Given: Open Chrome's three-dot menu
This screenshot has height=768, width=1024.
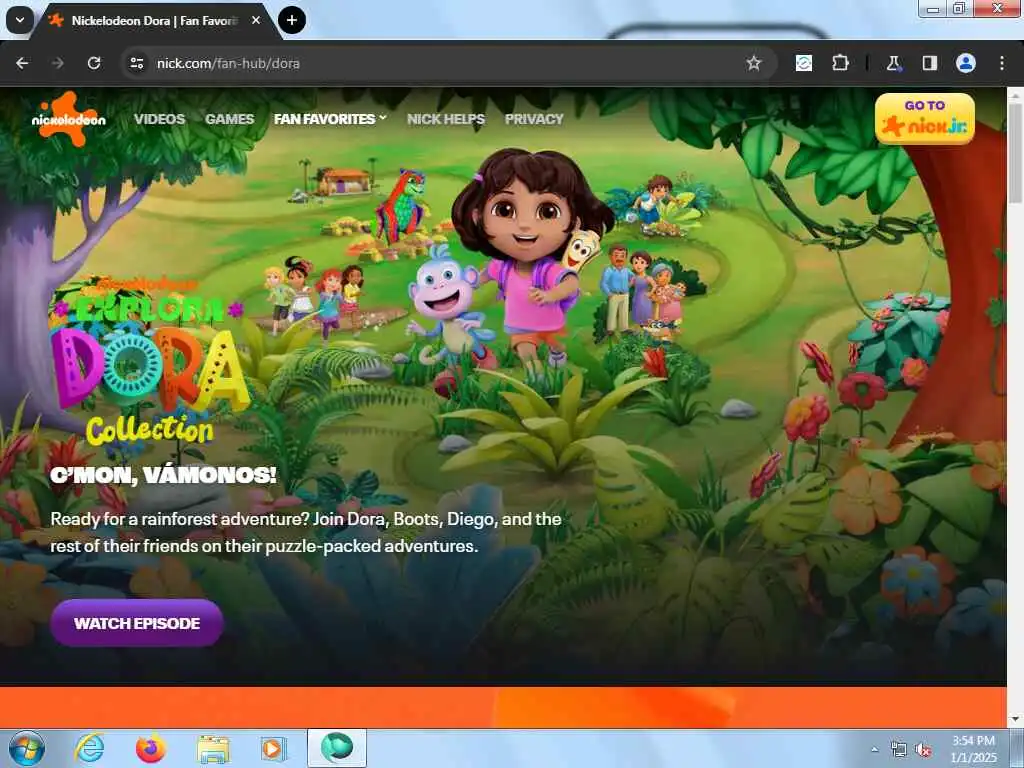Looking at the screenshot, I should (x=1002, y=63).
